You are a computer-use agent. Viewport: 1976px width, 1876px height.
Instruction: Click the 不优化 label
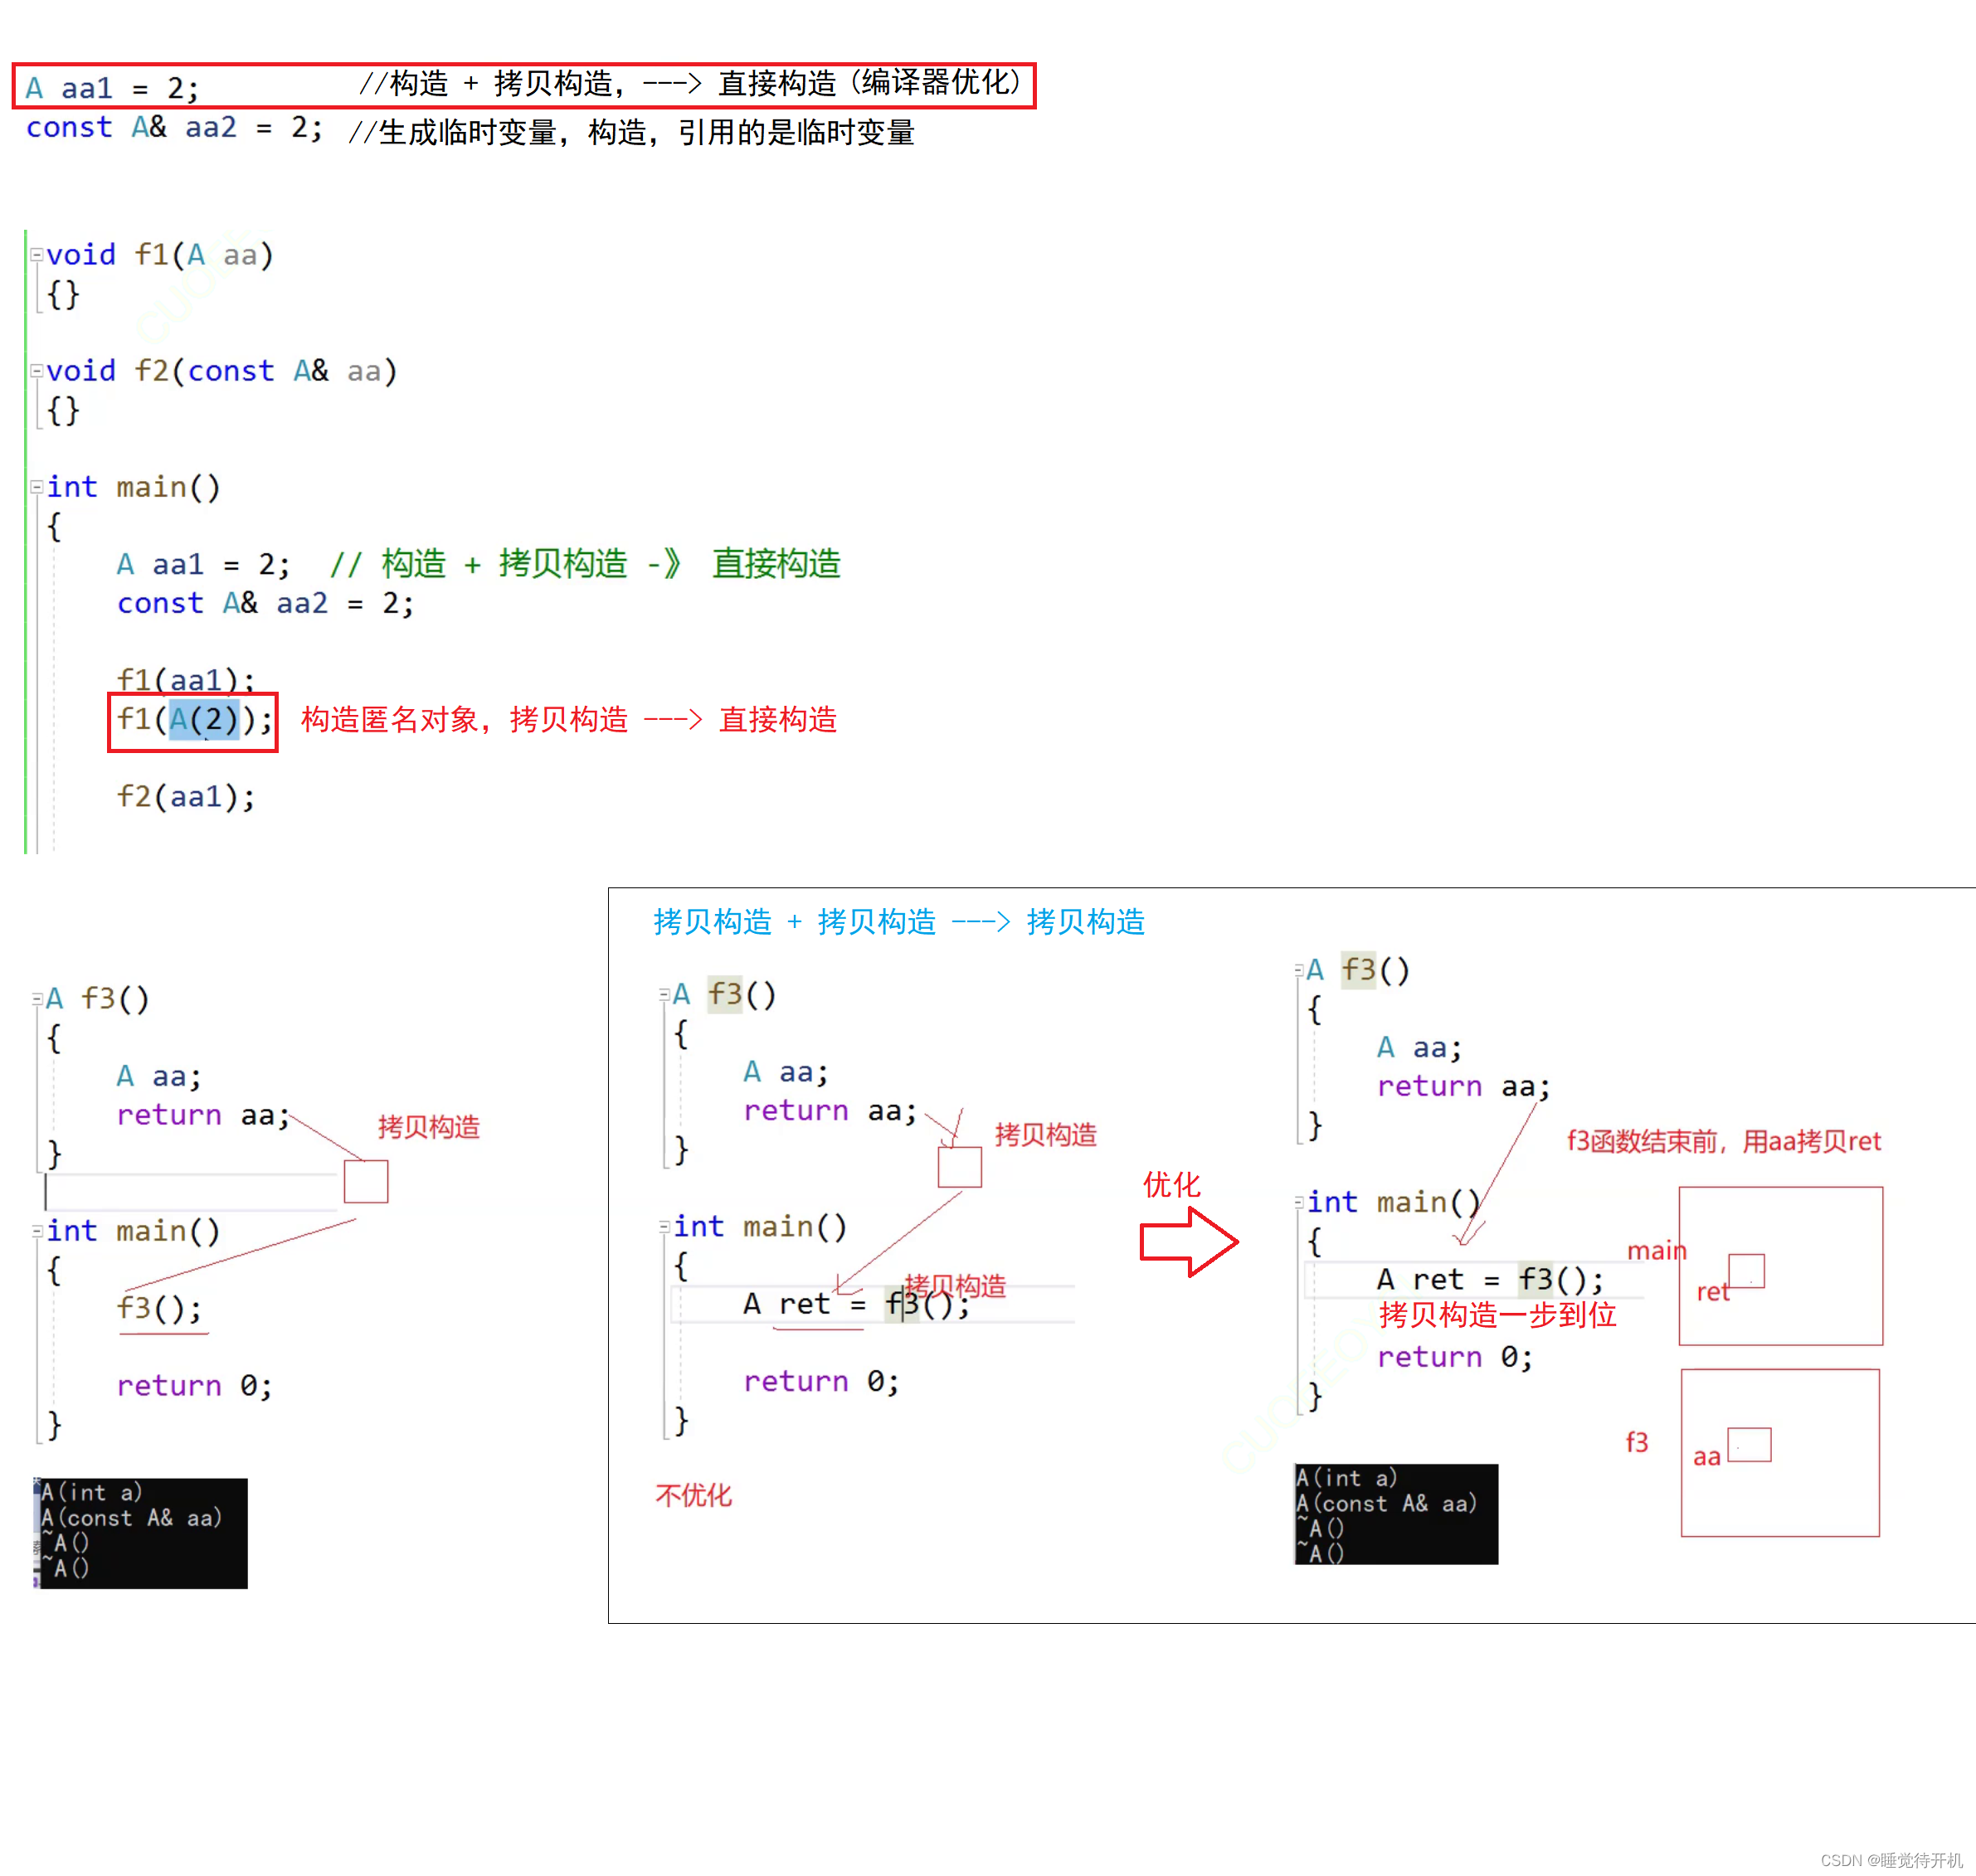[693, 1495]
